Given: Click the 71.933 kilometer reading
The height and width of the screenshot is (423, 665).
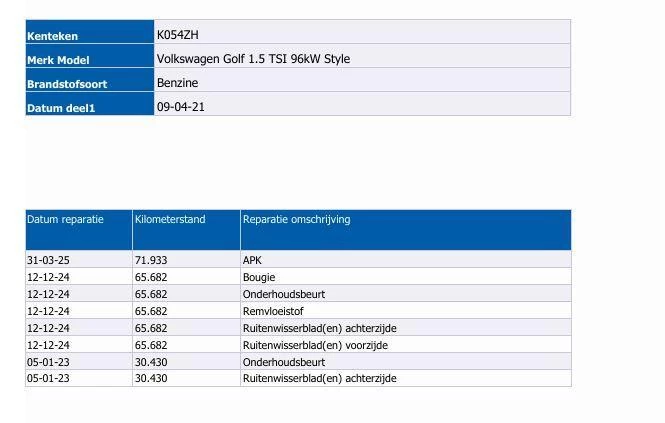Looking at the screenshot, I should point(151,260).
